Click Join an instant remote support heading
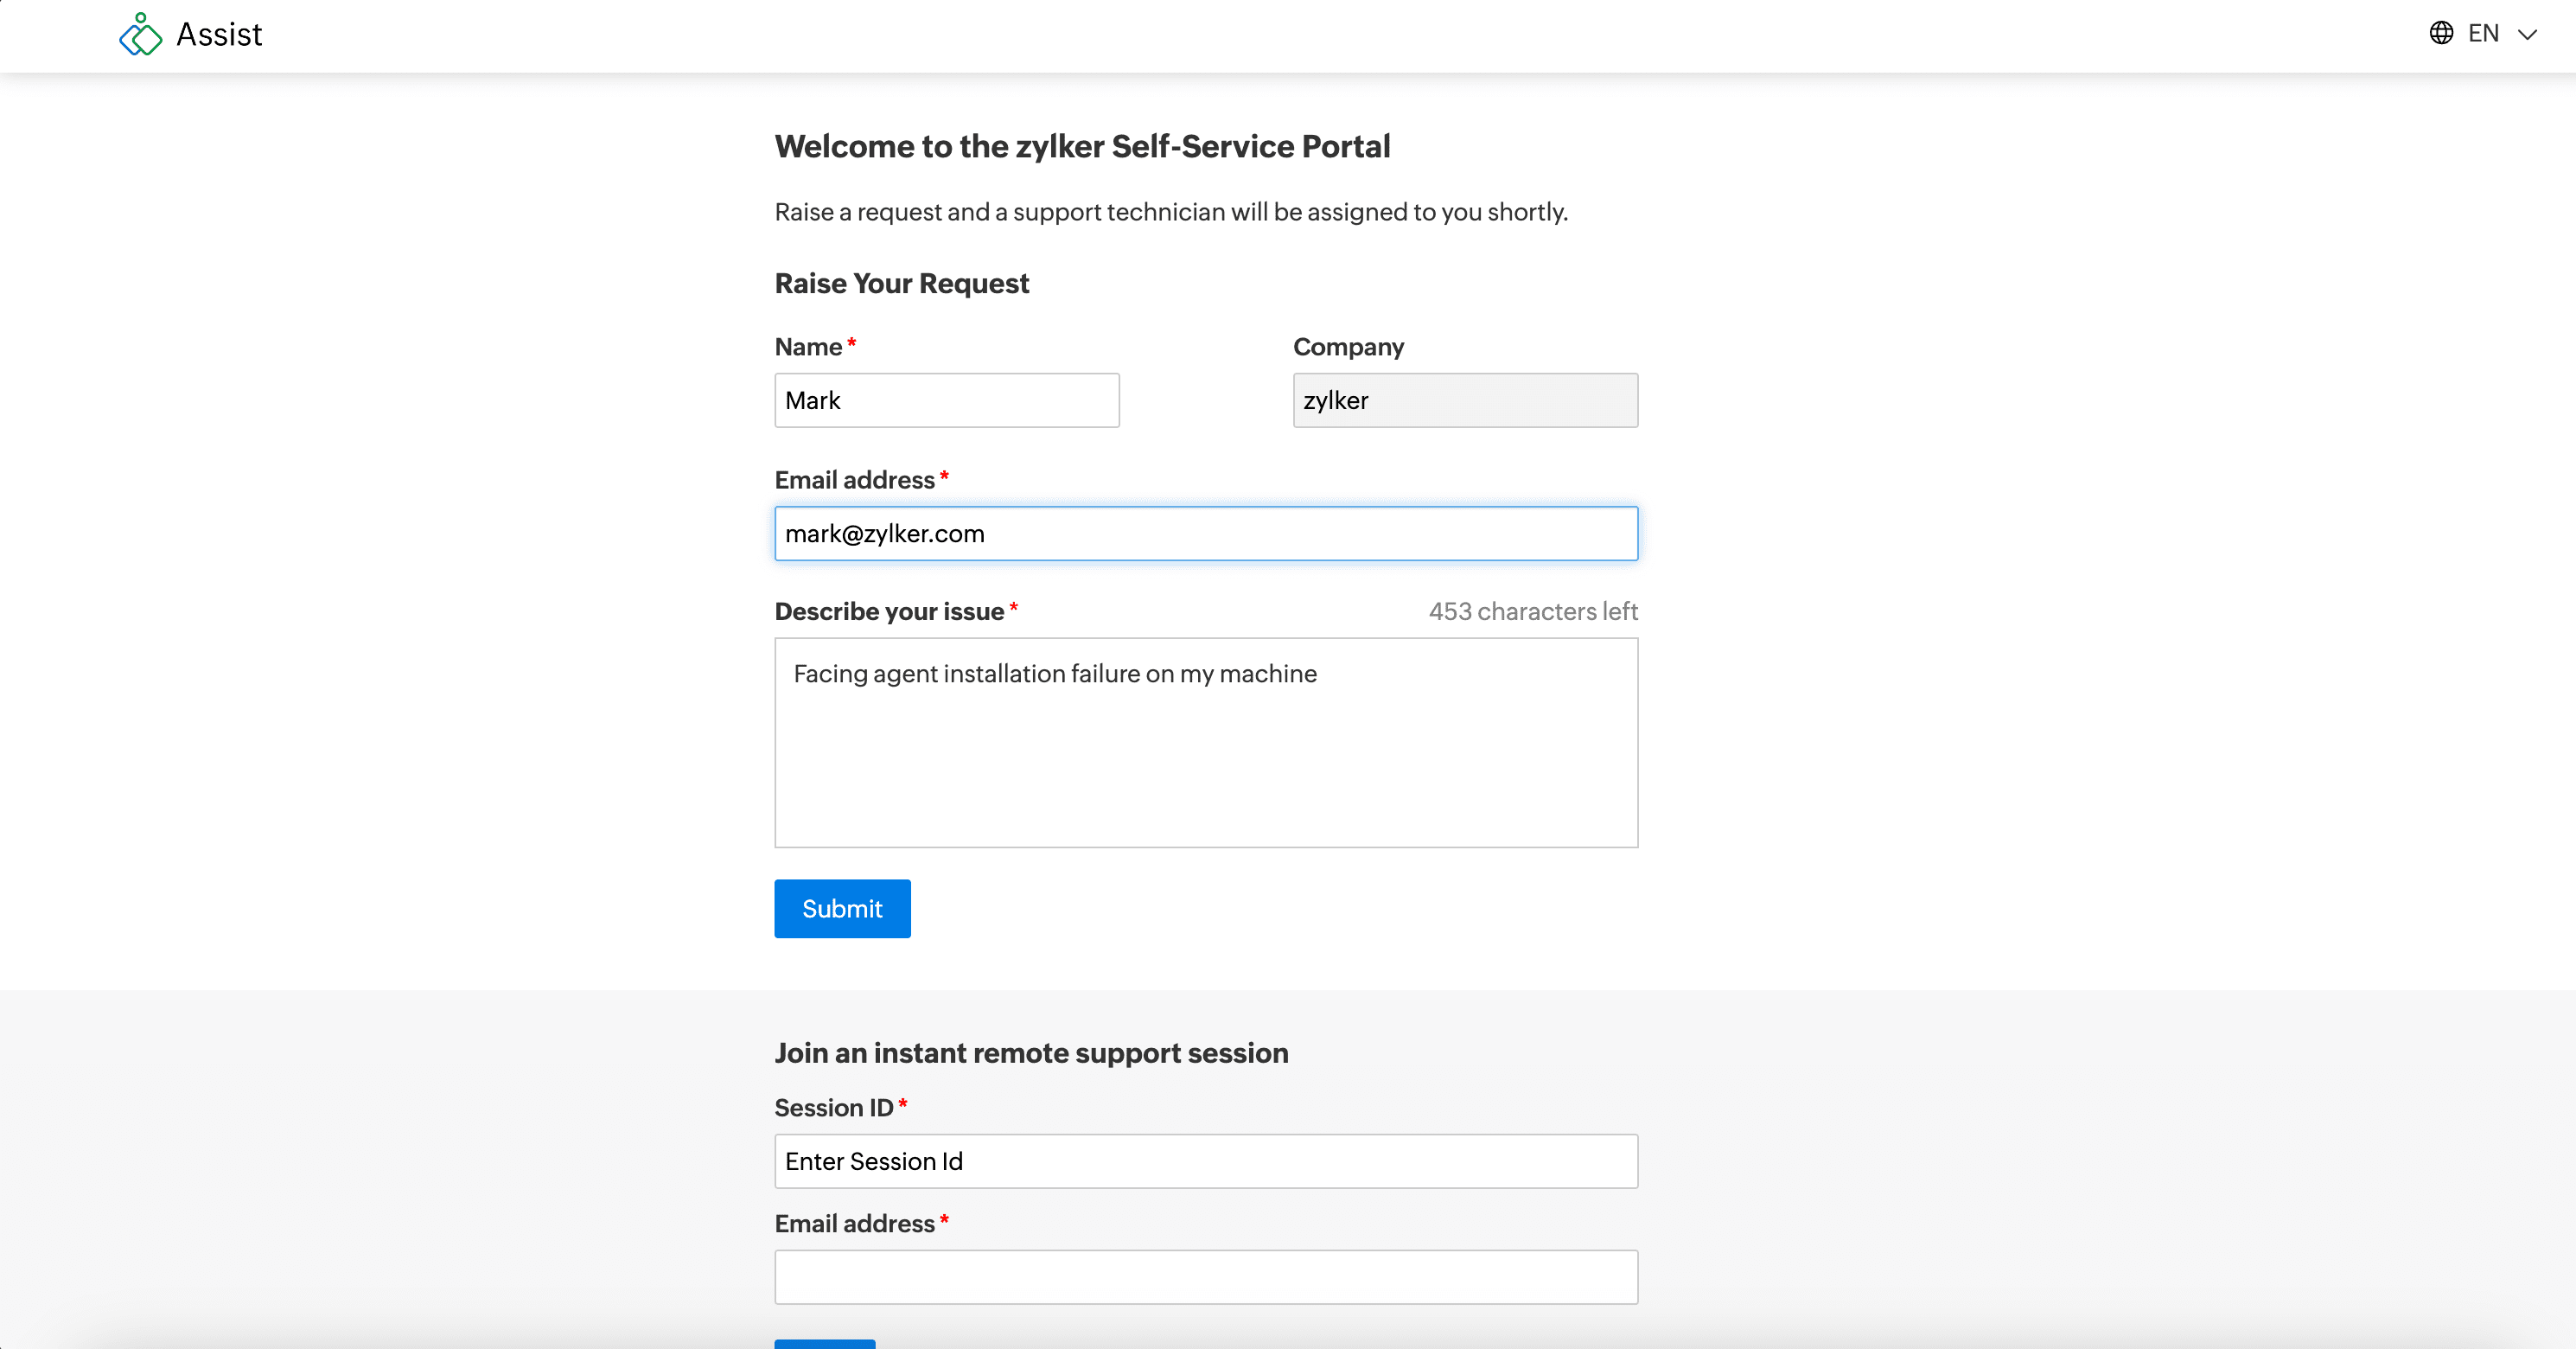The image size is (2576, 1349). tap(1031, 1053)
